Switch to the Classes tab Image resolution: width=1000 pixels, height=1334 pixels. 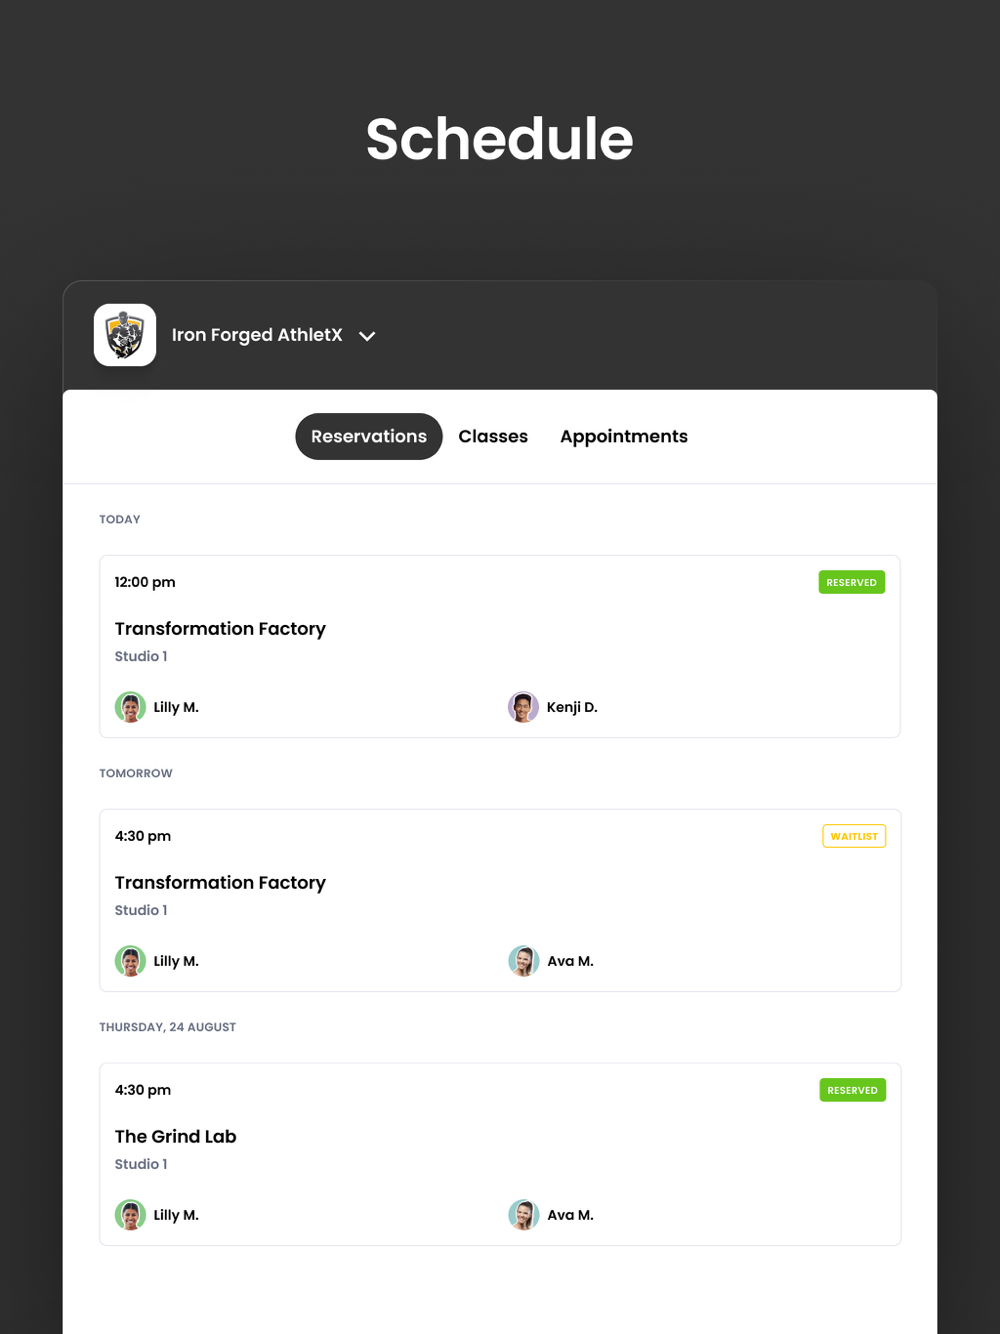[493, 436]
